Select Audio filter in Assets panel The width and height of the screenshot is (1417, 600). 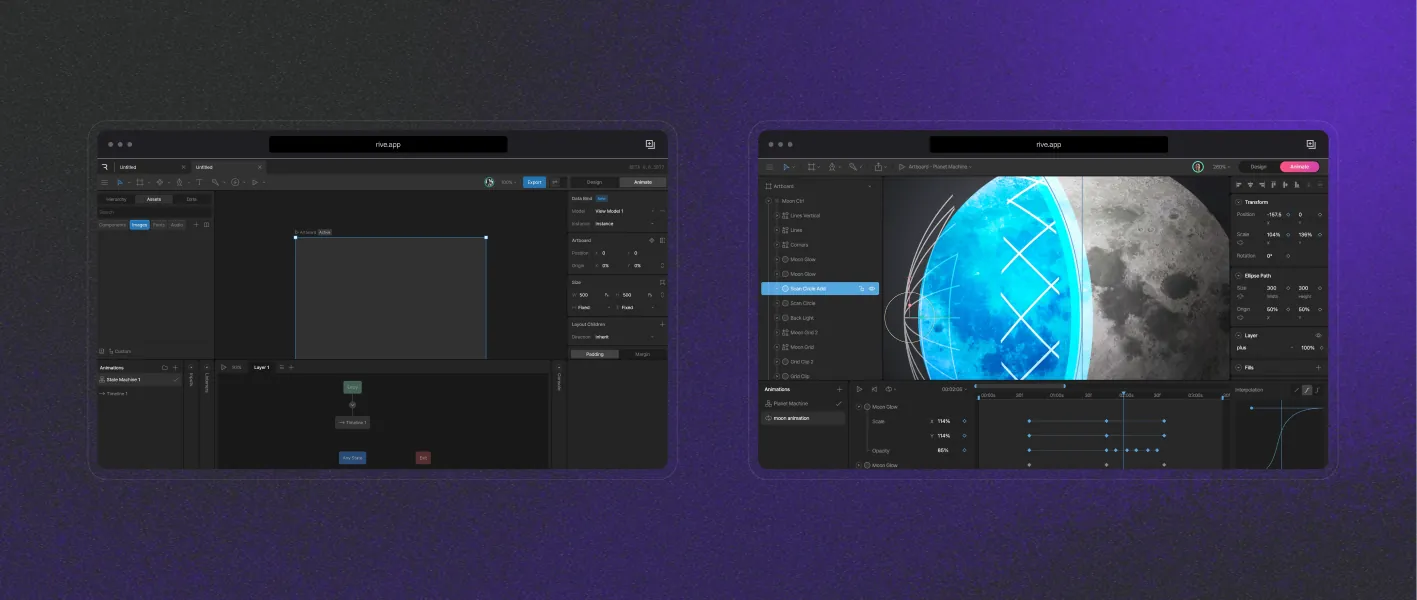[x=177, y=225]
